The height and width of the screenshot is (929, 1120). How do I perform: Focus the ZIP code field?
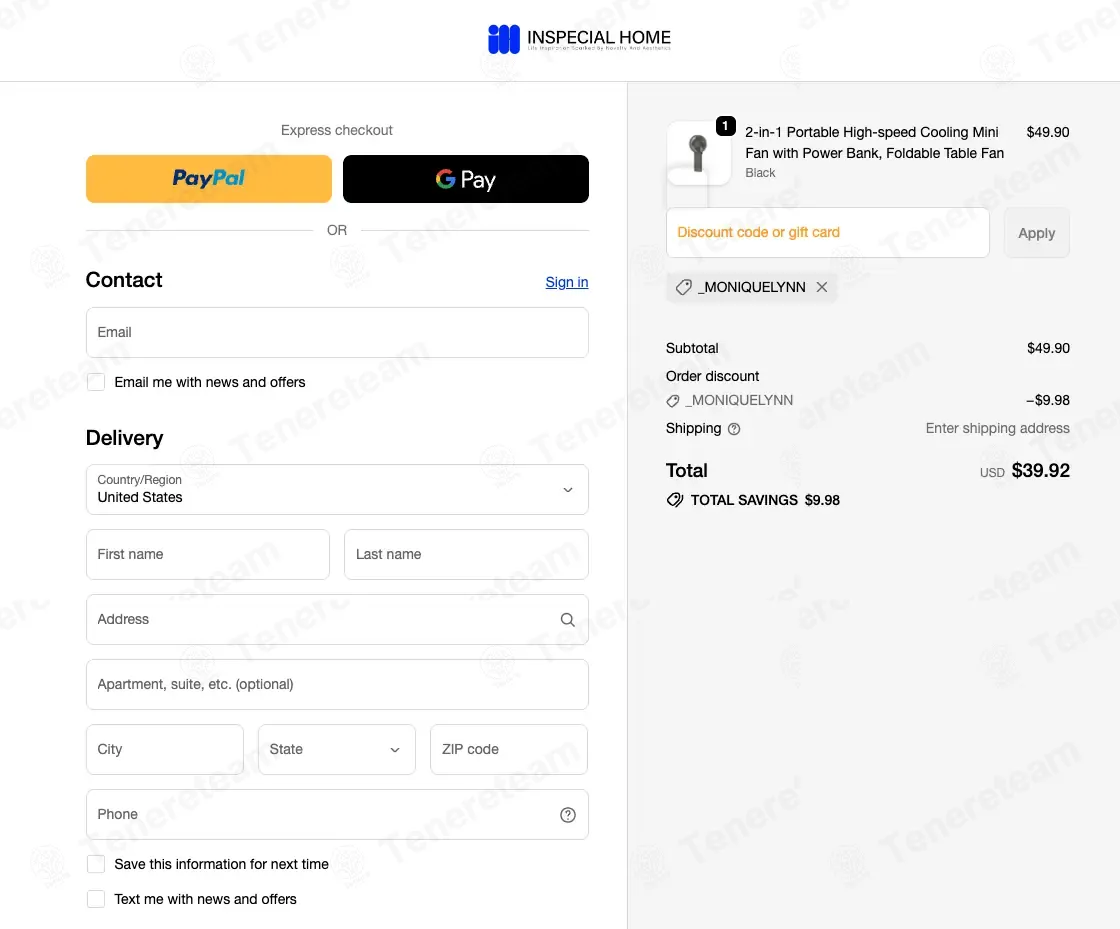509,749
